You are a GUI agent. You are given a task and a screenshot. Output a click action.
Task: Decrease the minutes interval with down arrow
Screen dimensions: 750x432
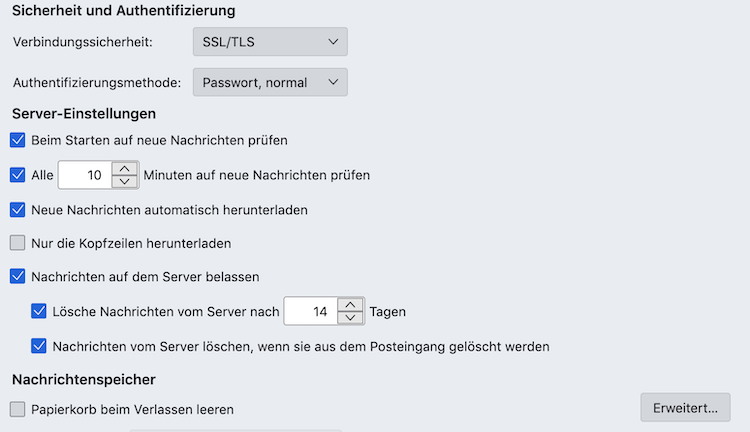click(x=125, y=182)
